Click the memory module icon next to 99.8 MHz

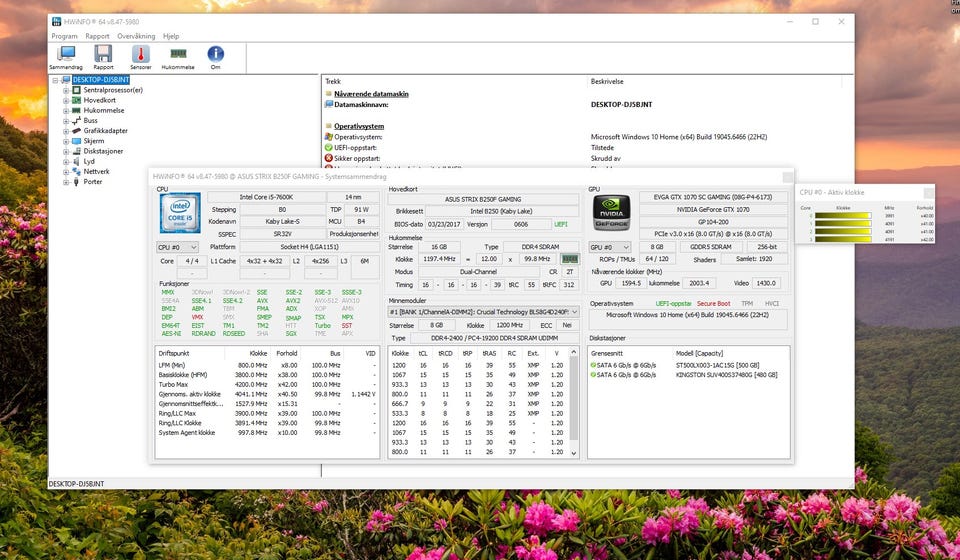569,259
